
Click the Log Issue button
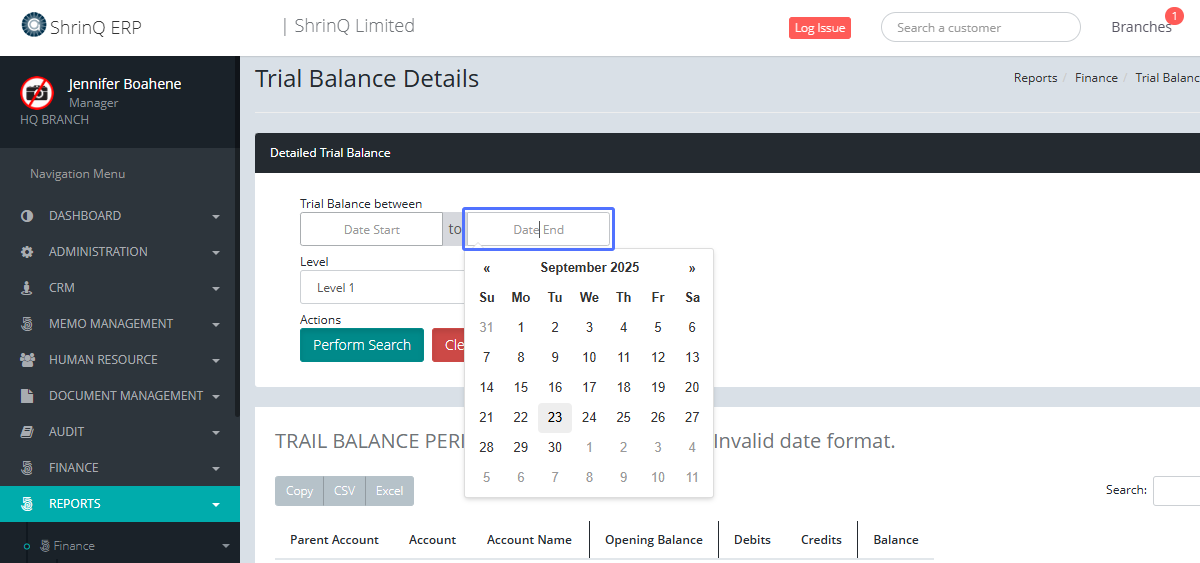819,28
